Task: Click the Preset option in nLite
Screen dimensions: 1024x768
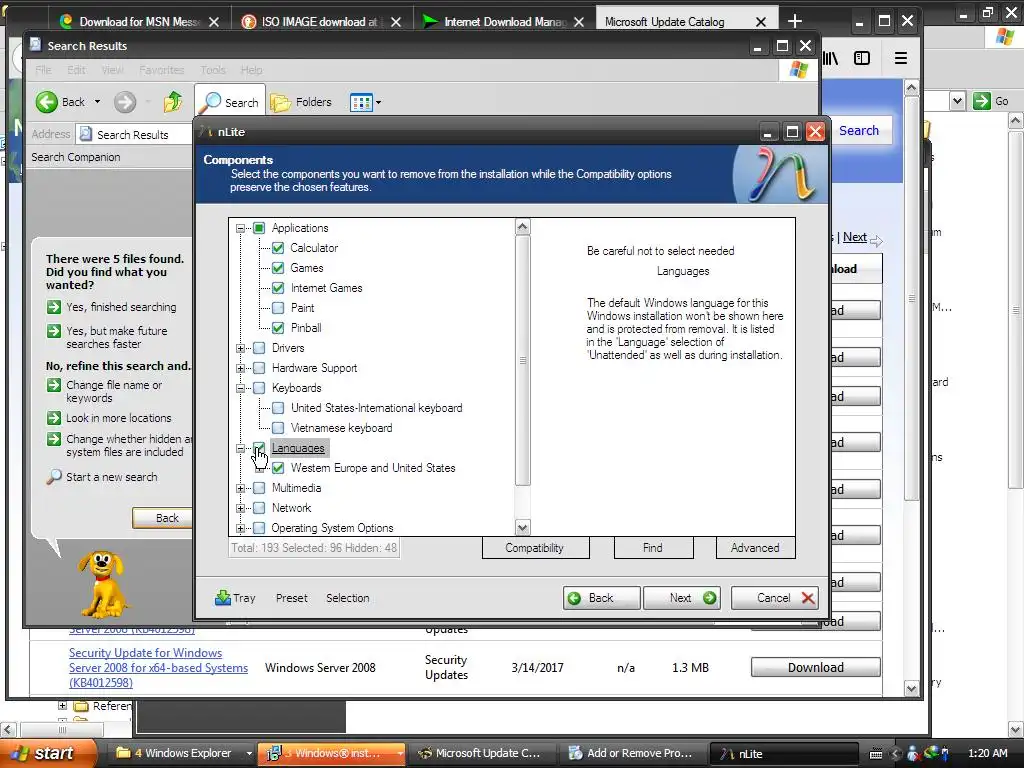Action: tap(291, 598)
